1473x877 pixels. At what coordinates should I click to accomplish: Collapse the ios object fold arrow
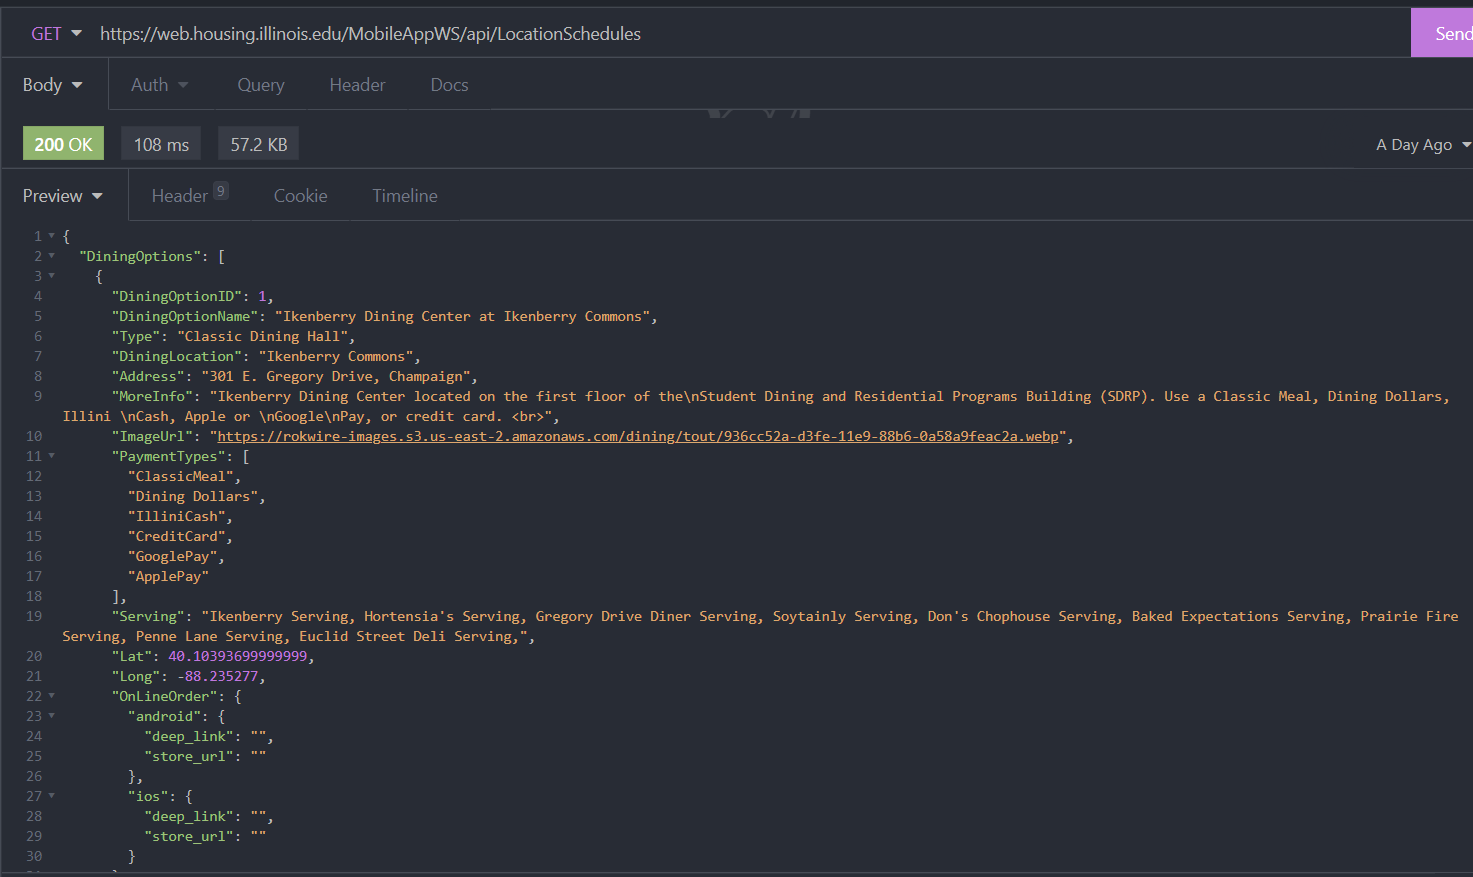[x=51, y=796]
